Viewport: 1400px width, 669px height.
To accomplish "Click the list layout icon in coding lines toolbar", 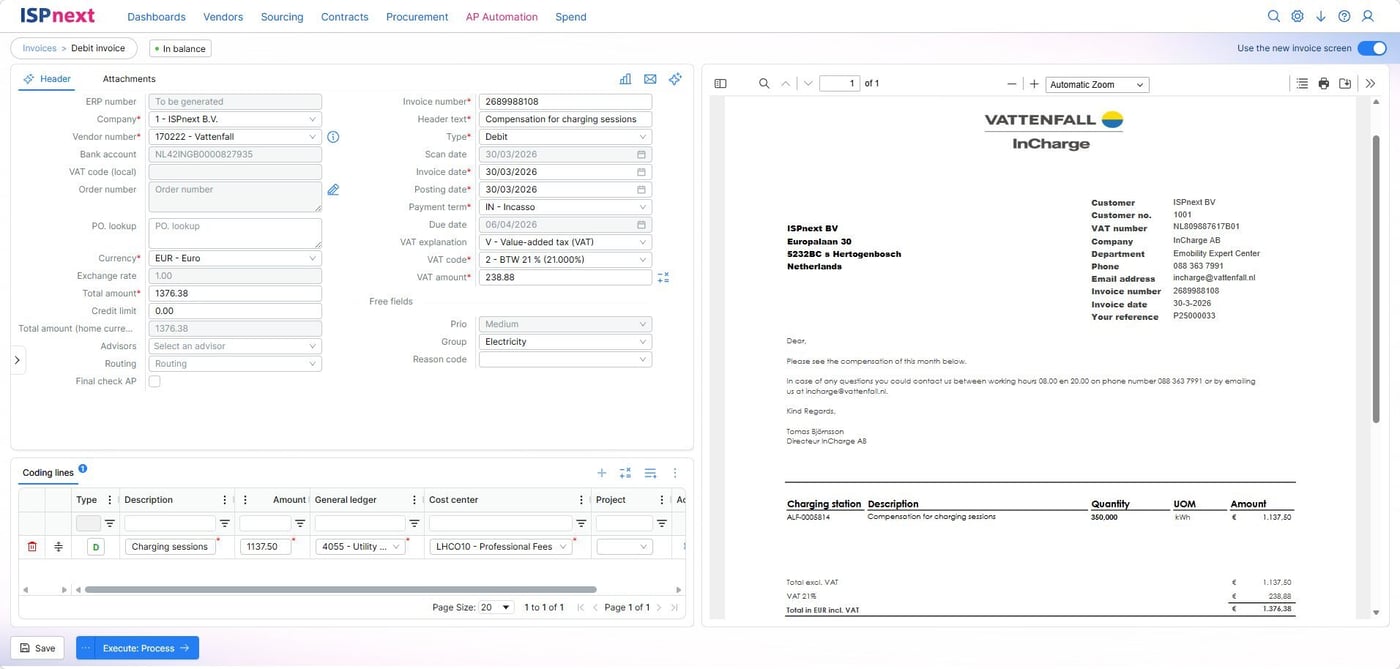I will tap(650, 473).
